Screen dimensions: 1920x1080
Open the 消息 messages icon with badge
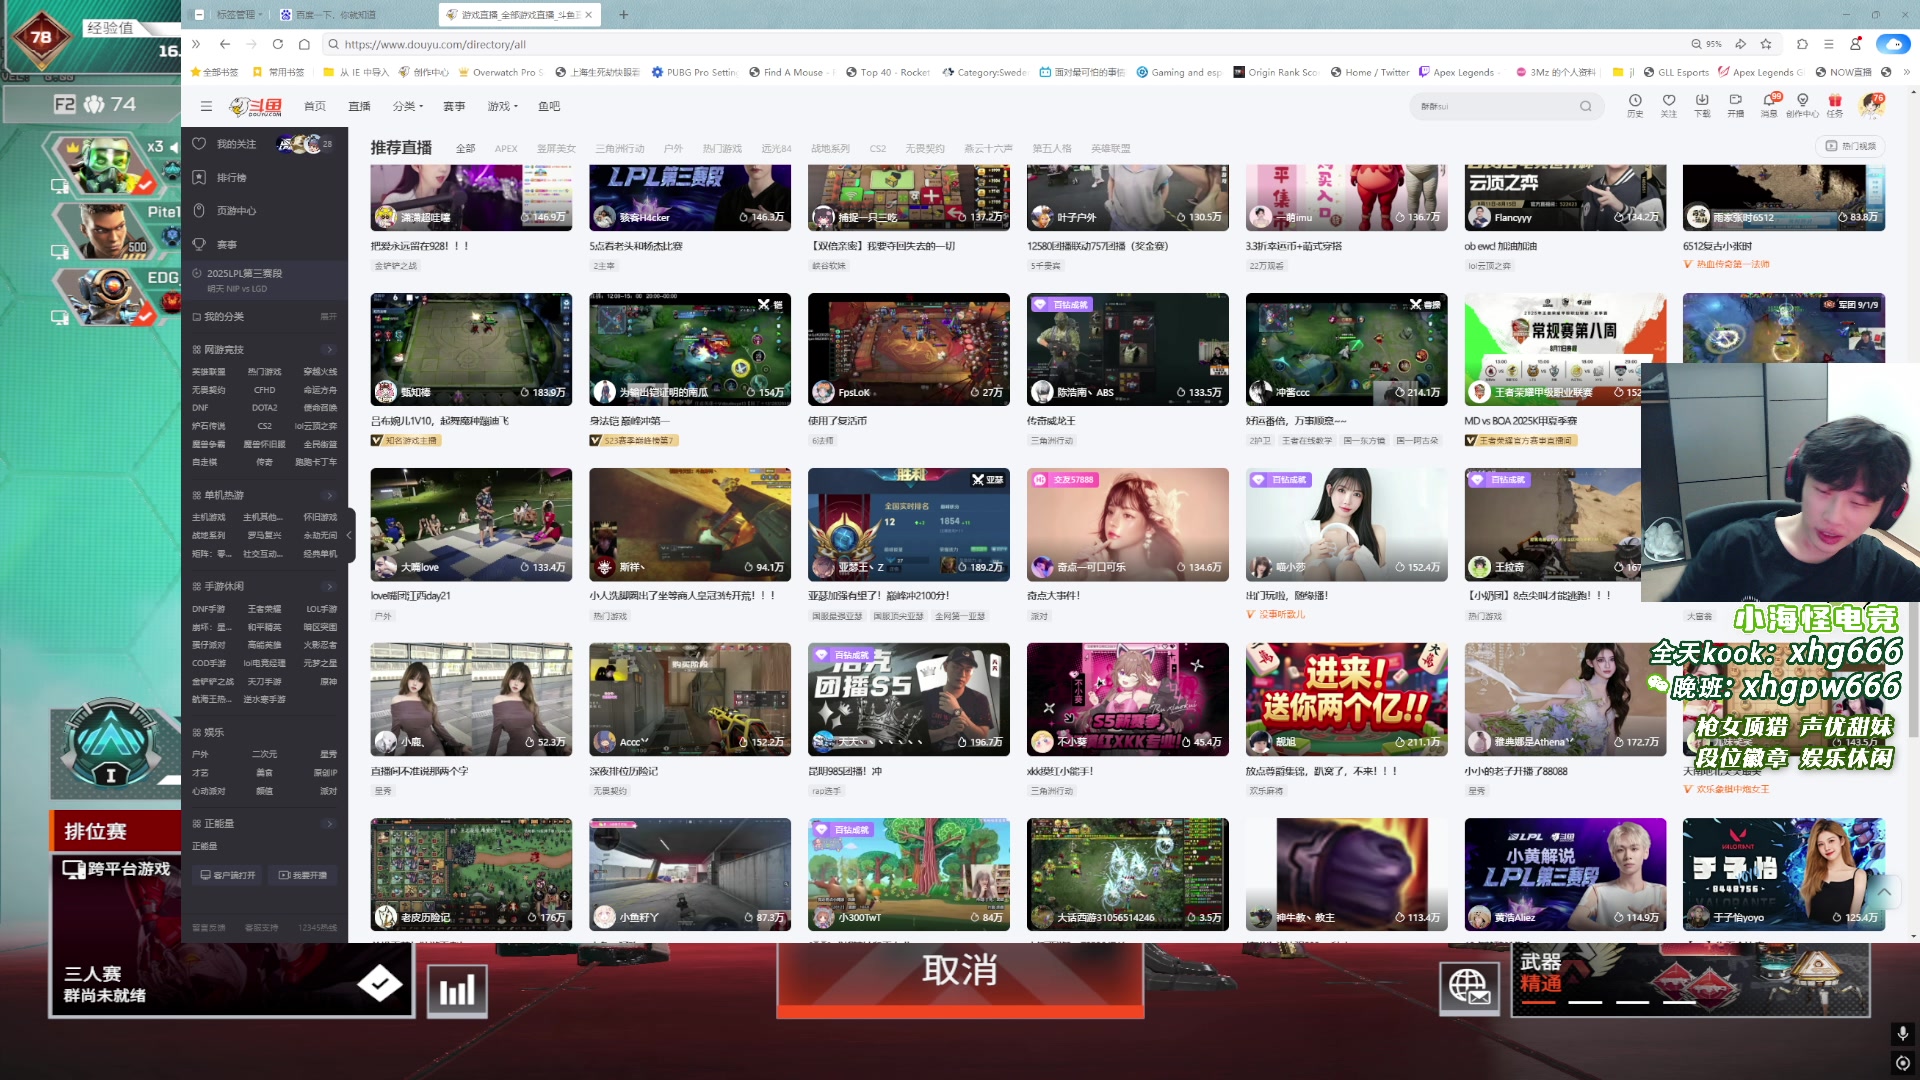click(x=1769, y=105)
